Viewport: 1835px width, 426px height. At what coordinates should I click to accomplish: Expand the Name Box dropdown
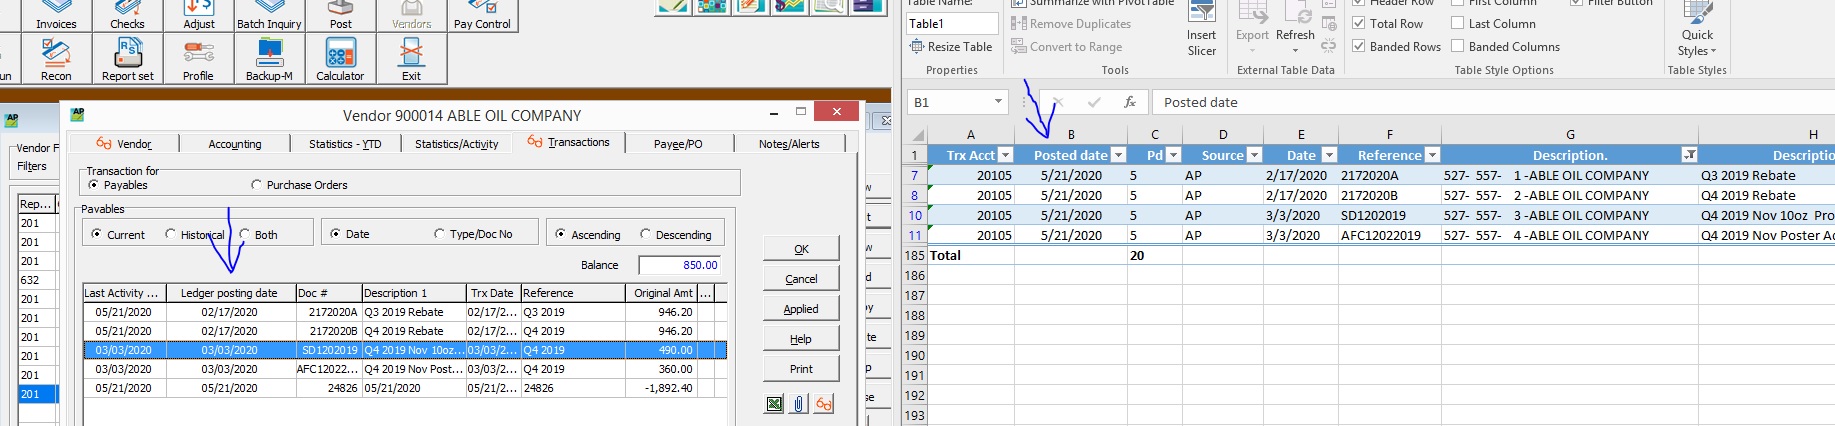(x=998, y=102)
